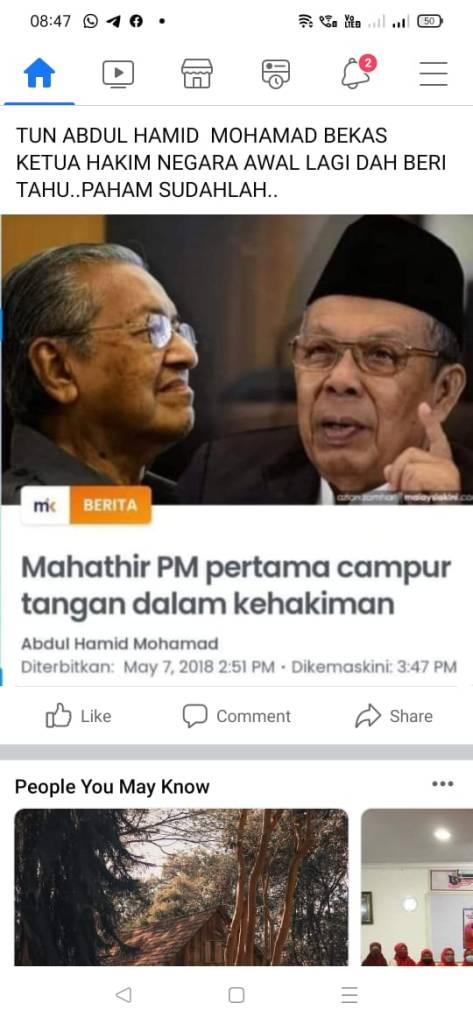Tap the Android recent apps button

click(350, 995)
